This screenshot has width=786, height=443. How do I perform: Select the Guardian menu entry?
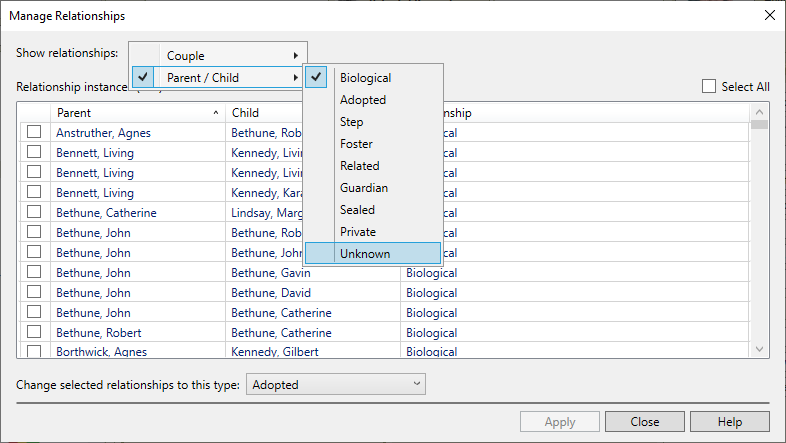click(364, 188)
